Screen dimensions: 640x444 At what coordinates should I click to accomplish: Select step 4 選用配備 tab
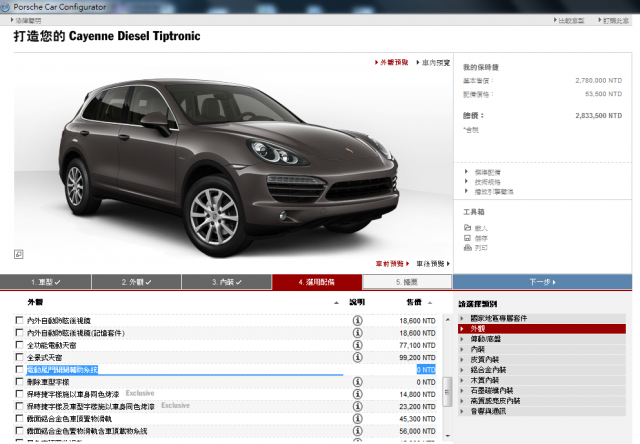[317, 282]
